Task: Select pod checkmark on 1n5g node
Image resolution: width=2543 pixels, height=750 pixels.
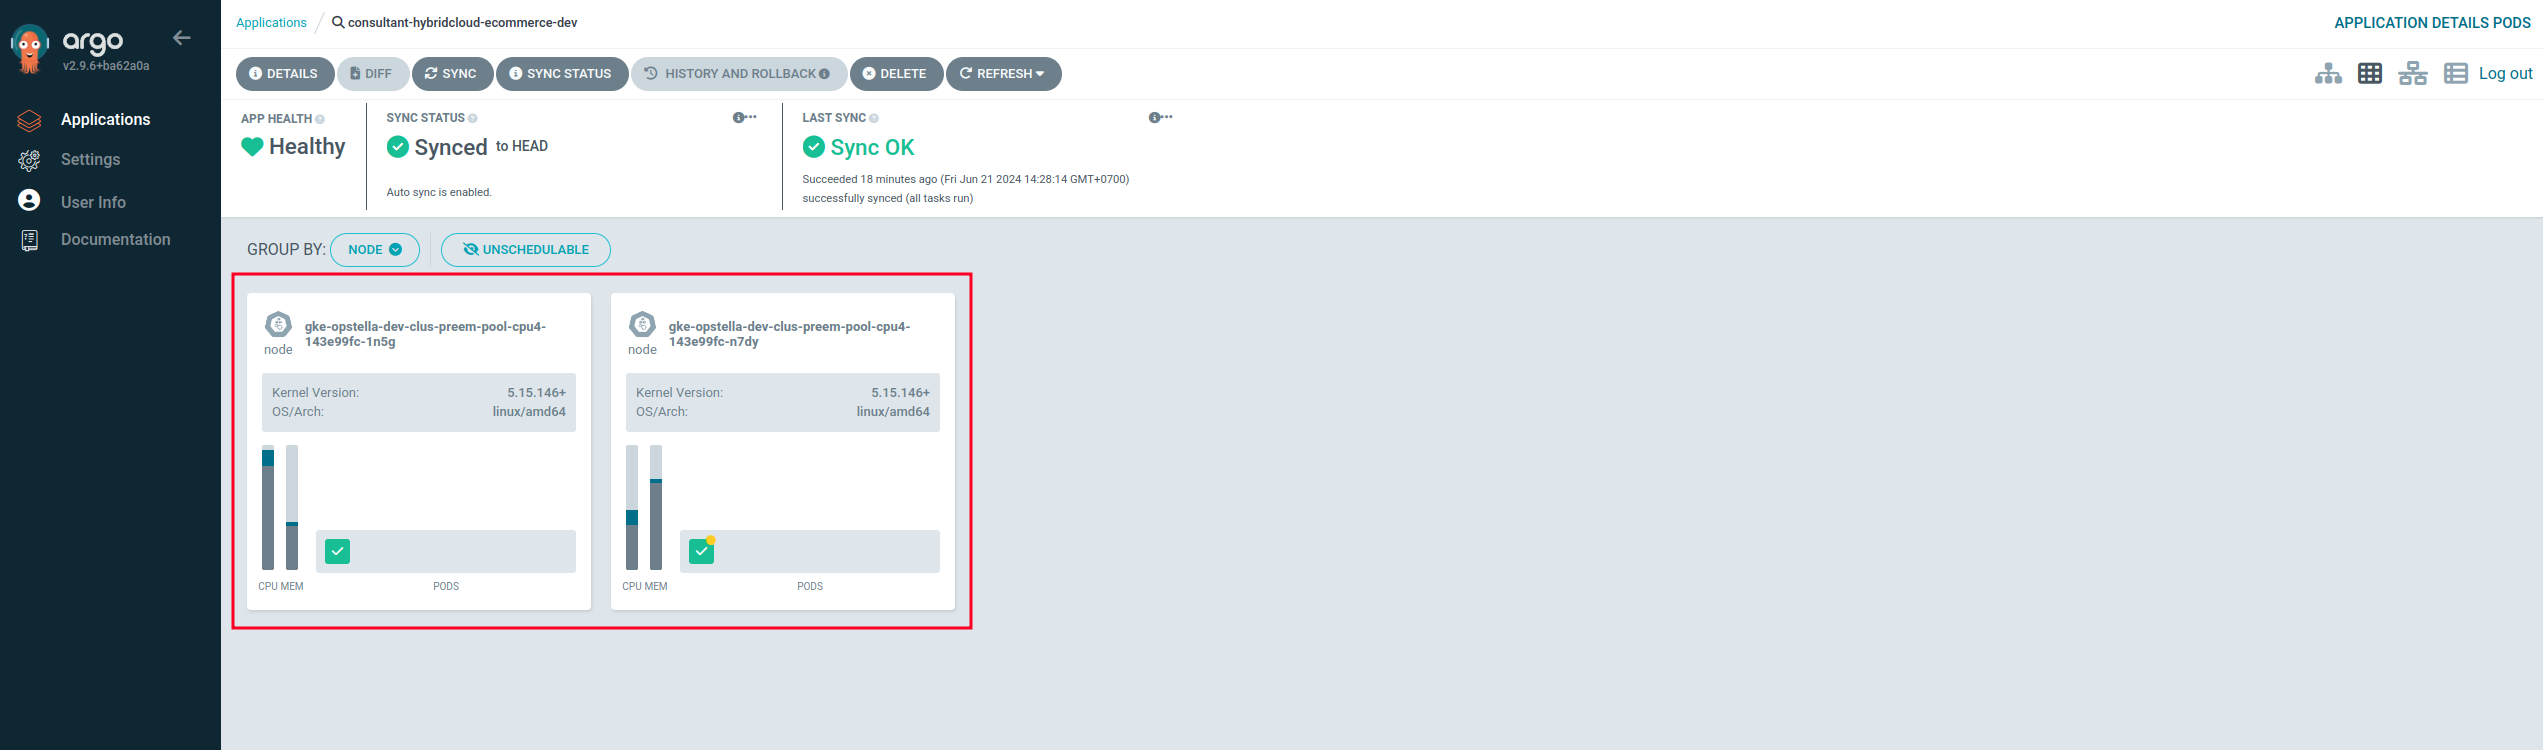Action: pyautogui.click(x=338, y=551)
